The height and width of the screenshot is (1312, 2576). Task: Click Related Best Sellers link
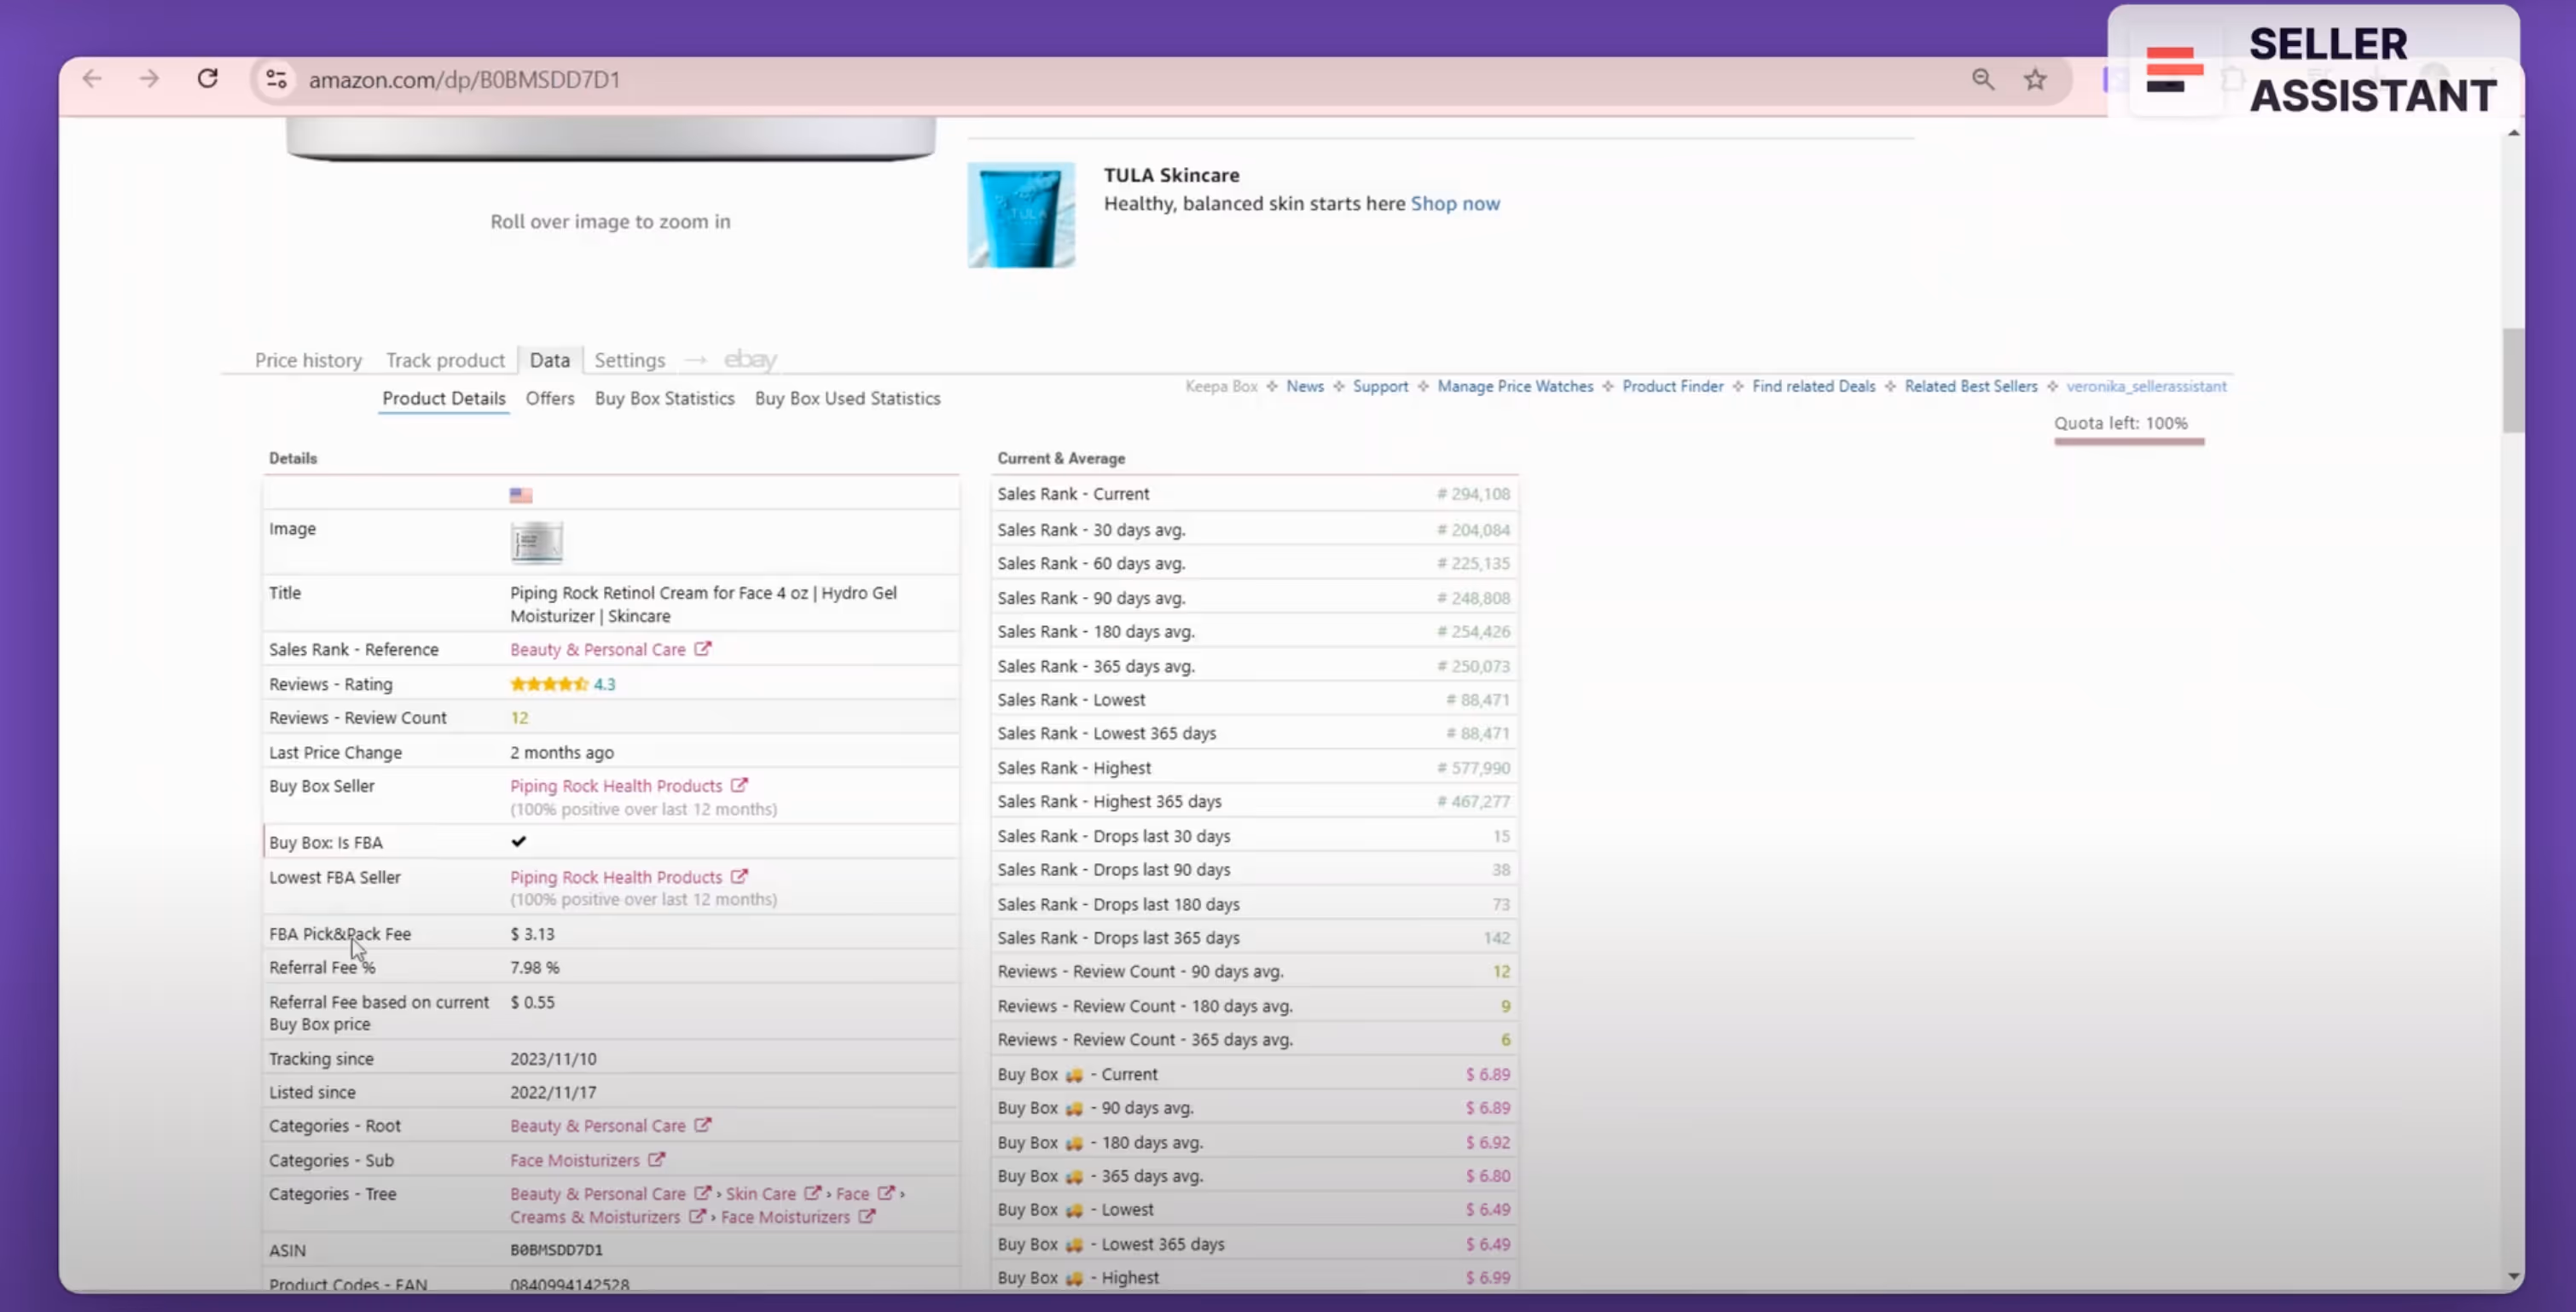[x=1970, y=386]
